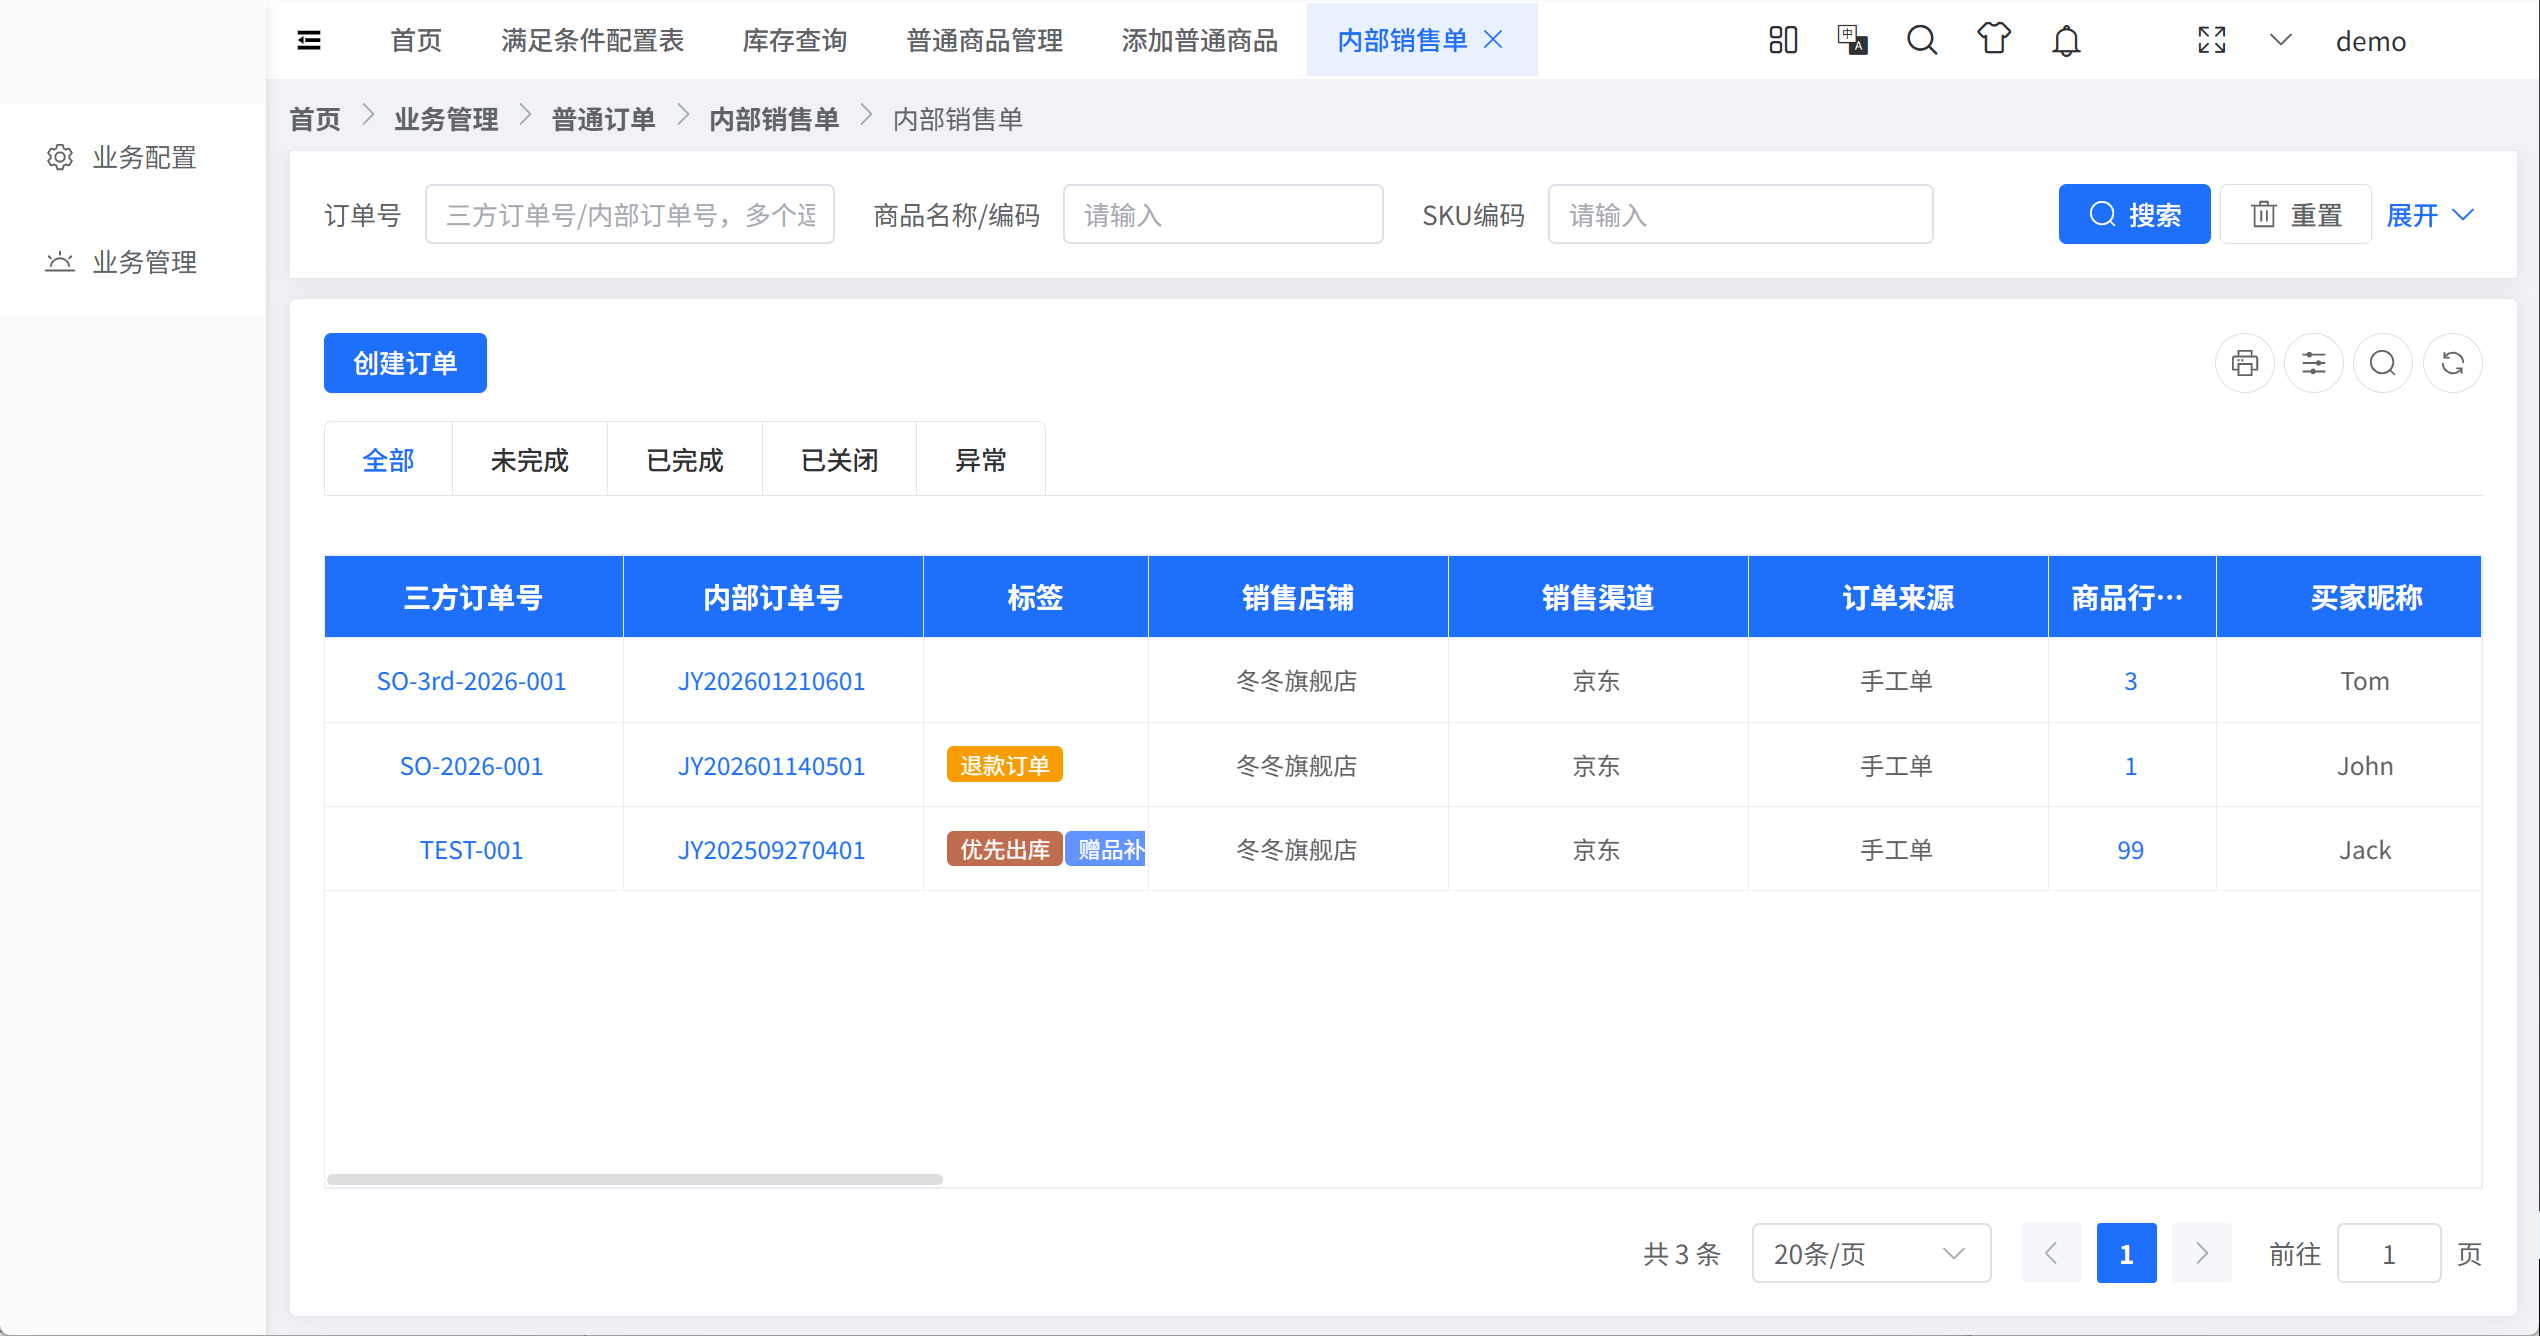Focus the SKU编码 input field
Screen dimensions: 2540x1336
(x=1740, y=215)
